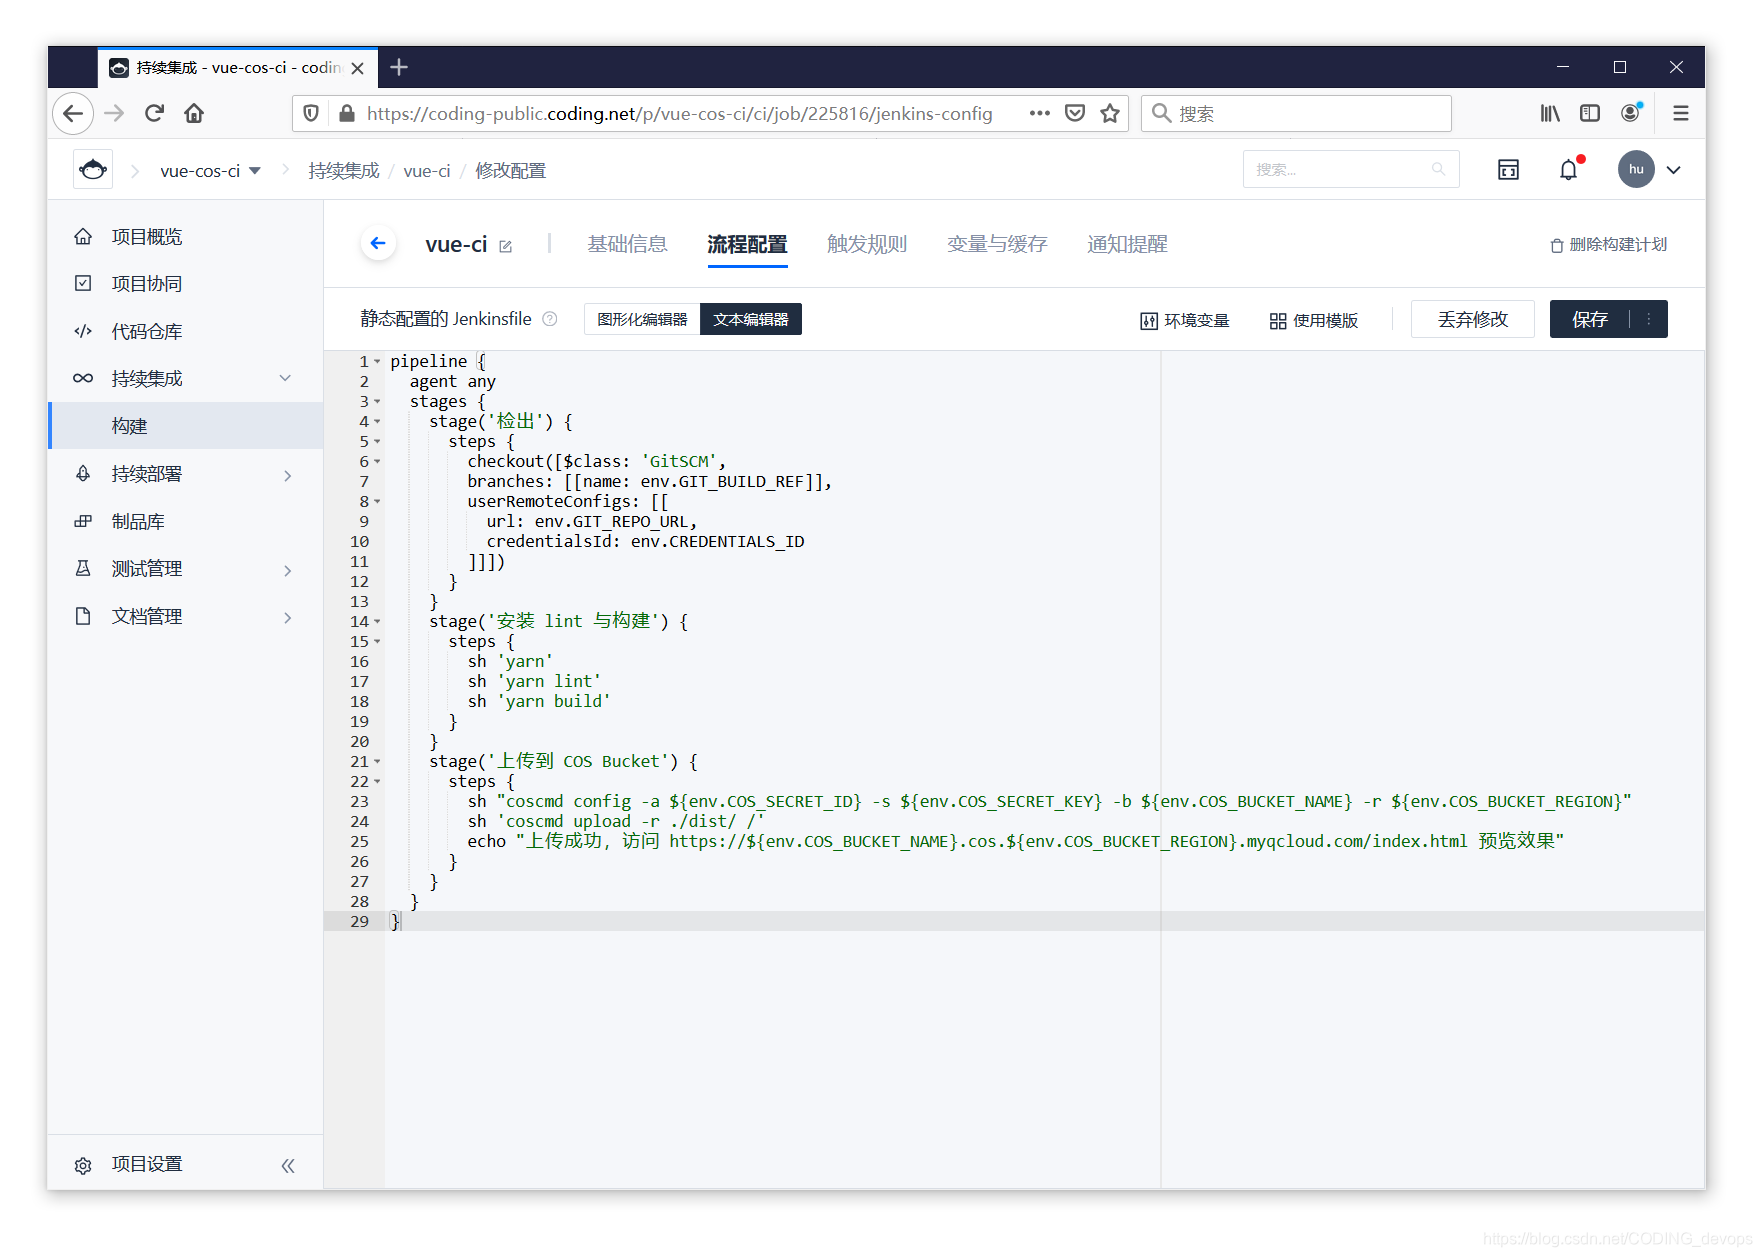Screen dimensions: 1762x1257
Task: Go to browser home page icon
Action: click(x=194, y=114)
